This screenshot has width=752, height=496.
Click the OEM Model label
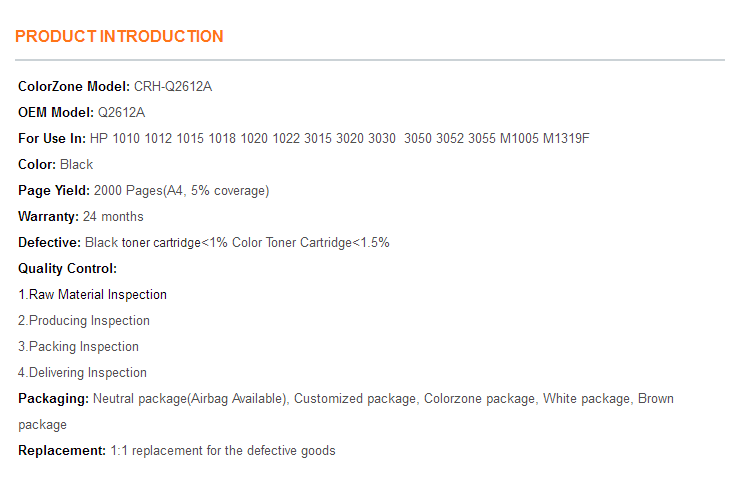coord(56,112)
